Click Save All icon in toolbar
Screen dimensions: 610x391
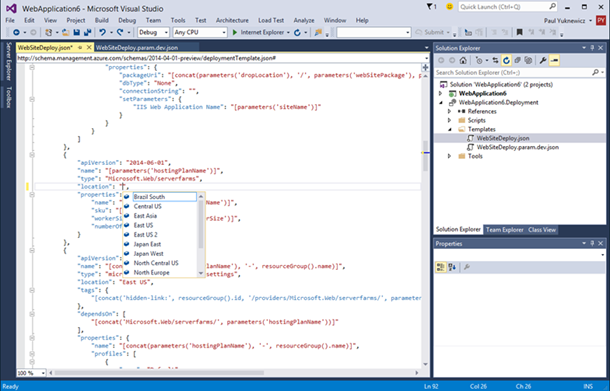coord(88,33)
